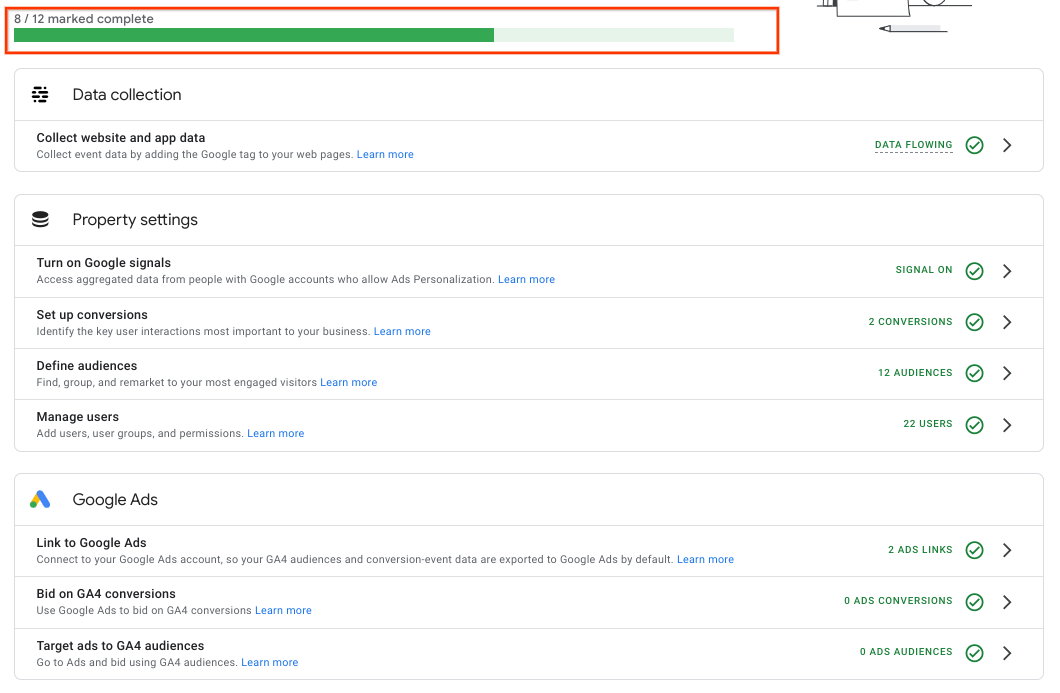Open Learn more link under Define audiences
This screenshot has width=1060, height=693.
tap(348, 382)
